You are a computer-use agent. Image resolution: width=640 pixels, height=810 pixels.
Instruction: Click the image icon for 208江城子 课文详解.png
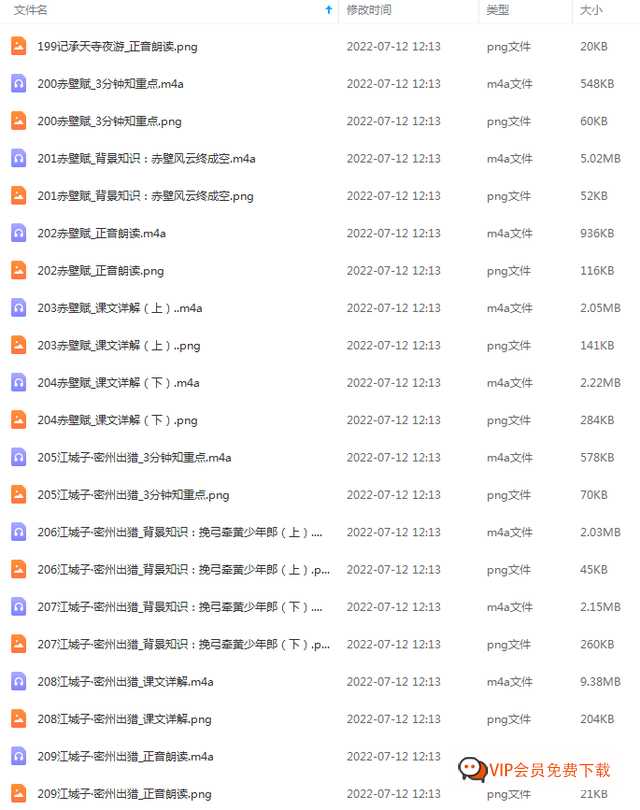pyautogui.click(x=19, y=719)
